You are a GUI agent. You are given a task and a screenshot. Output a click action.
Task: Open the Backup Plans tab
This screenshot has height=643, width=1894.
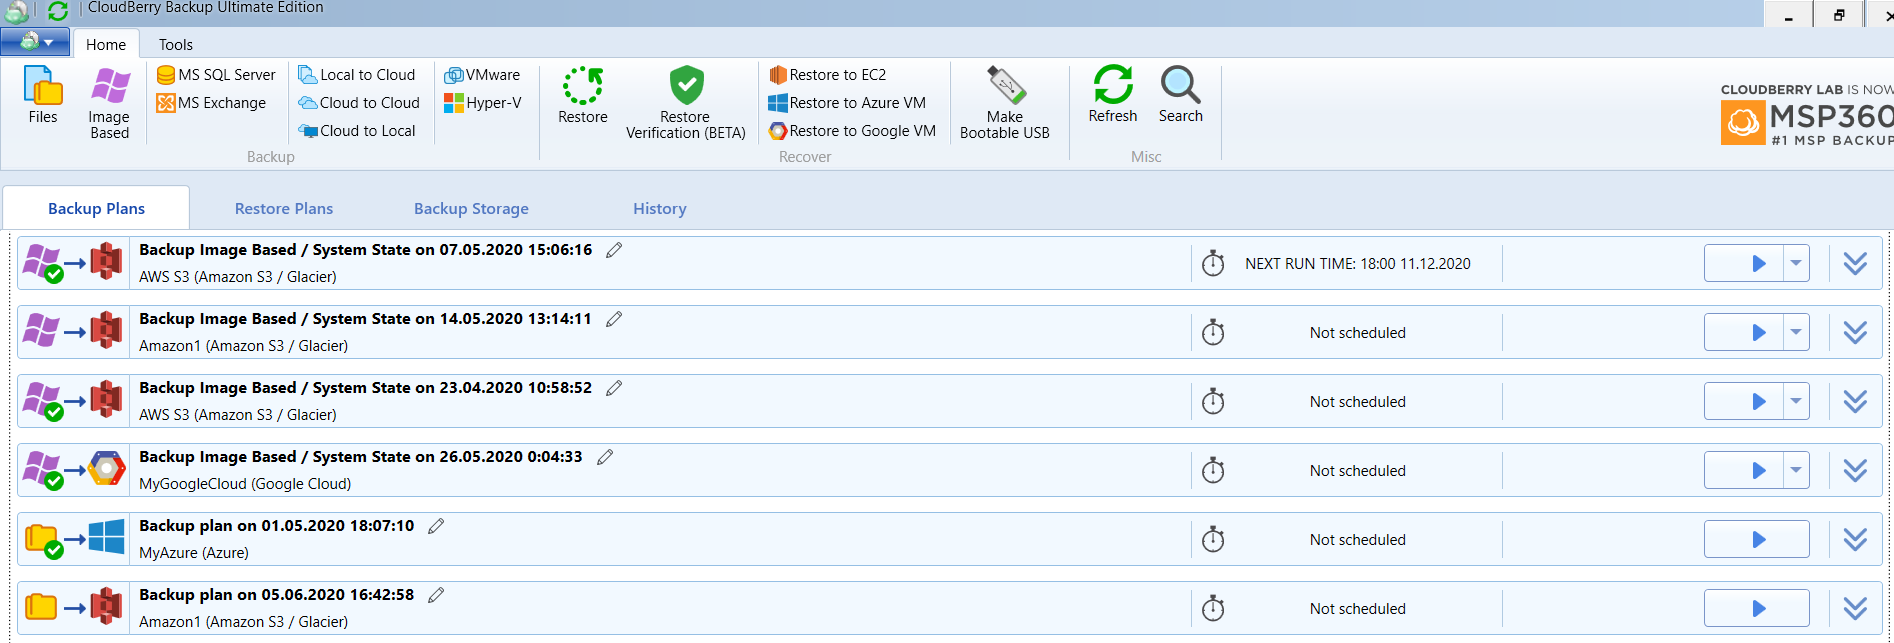[97, 208]
